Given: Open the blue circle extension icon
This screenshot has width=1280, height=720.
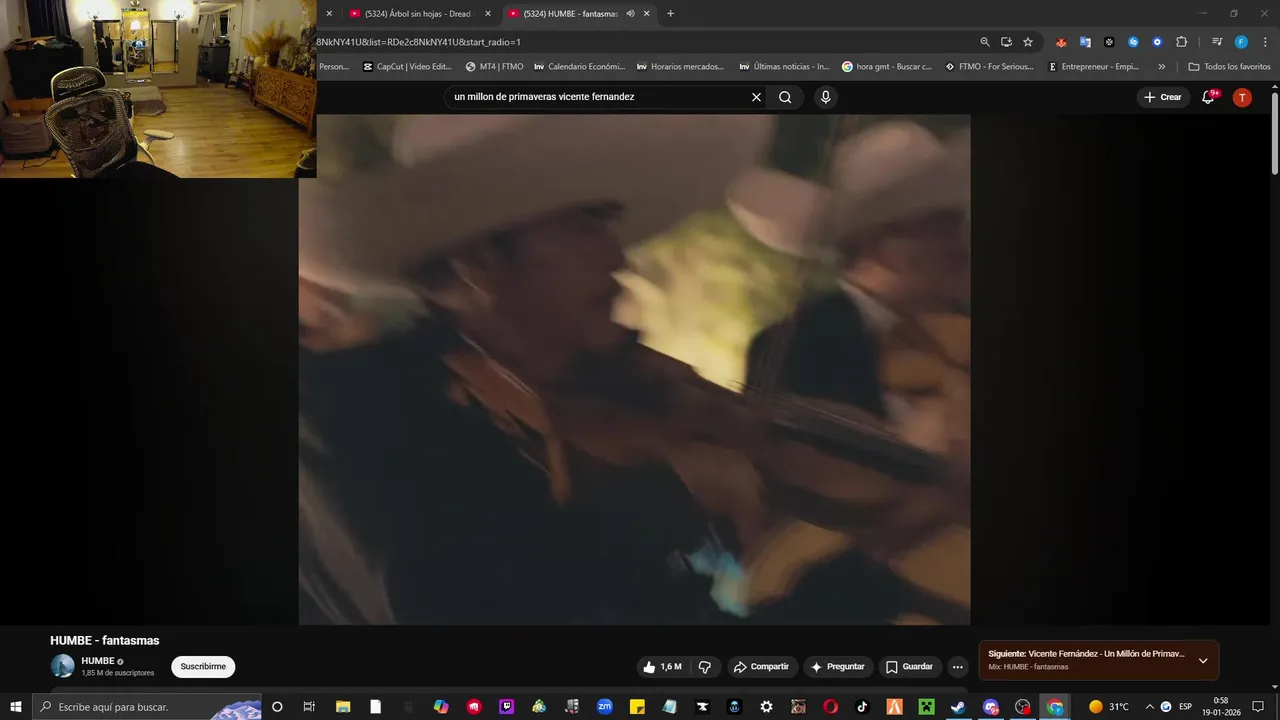Looking at the screenshot, I should pyautogui.click(x=1157, y=42).
